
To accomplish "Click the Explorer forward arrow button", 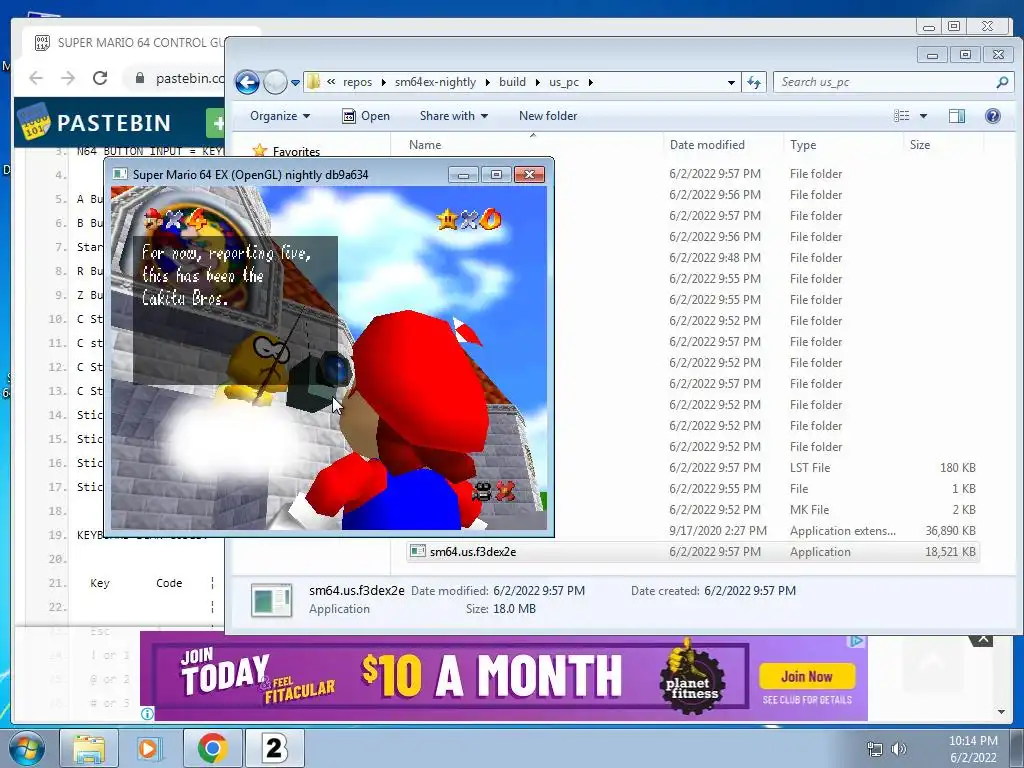I will 275,82.
